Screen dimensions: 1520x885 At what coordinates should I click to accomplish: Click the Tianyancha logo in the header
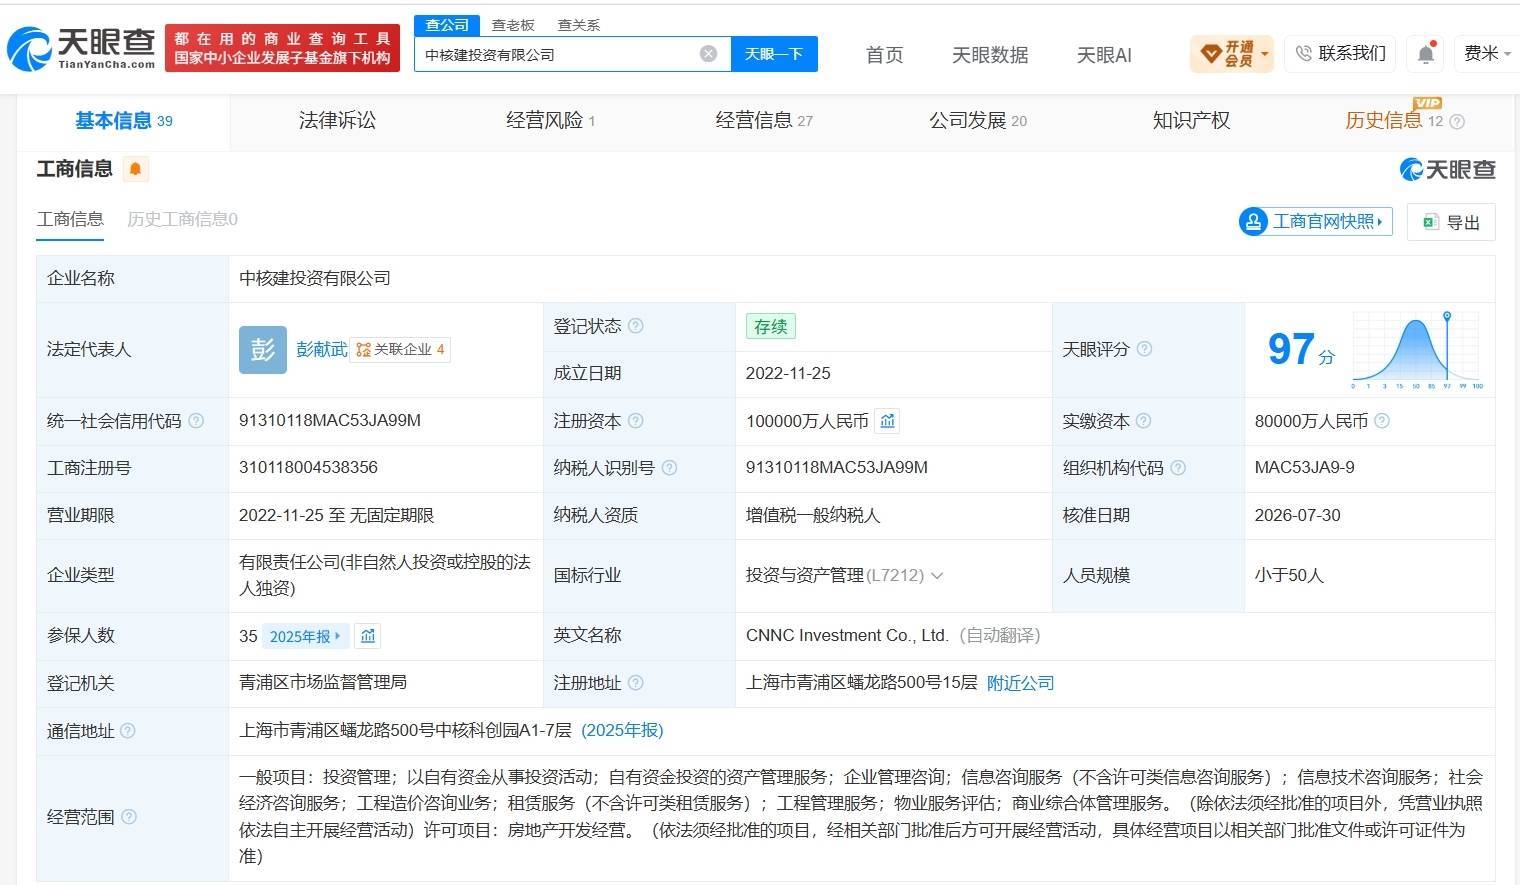click(81, 47)
